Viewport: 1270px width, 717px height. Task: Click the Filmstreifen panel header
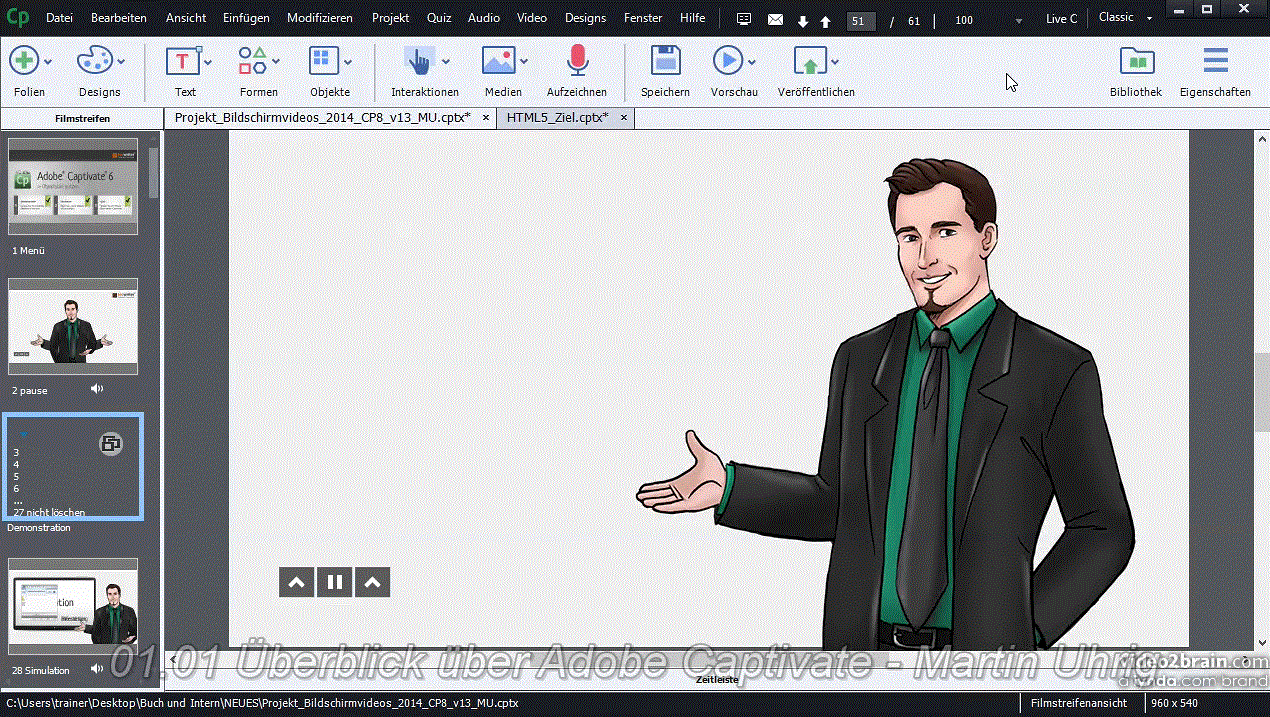click(x=82, y=118)
